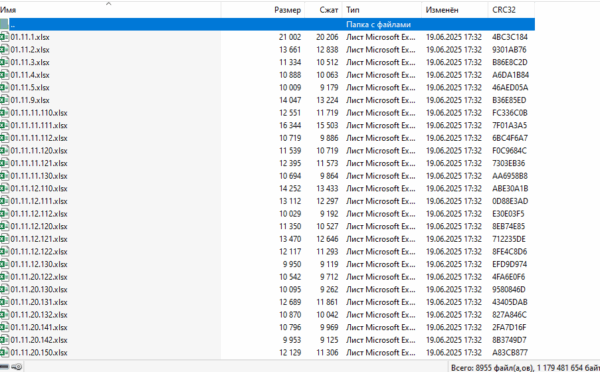This screenshot has width=600, height=372.
Task: Click CRC32 value F0C9684C
Action: (509, 151)
